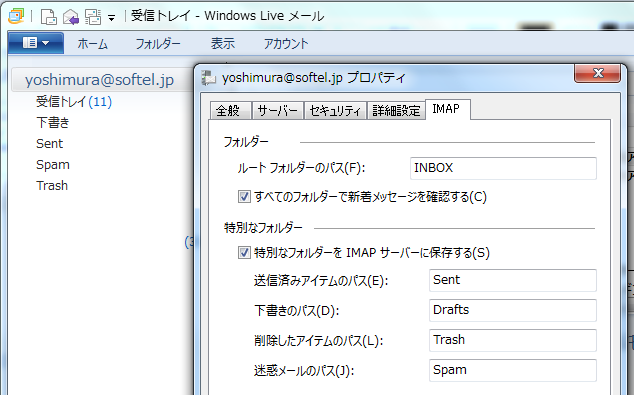This screenshot has width=634, height=395.
Task: Click the 下書きのパス(D) label
Action: (x=297, y=311)
